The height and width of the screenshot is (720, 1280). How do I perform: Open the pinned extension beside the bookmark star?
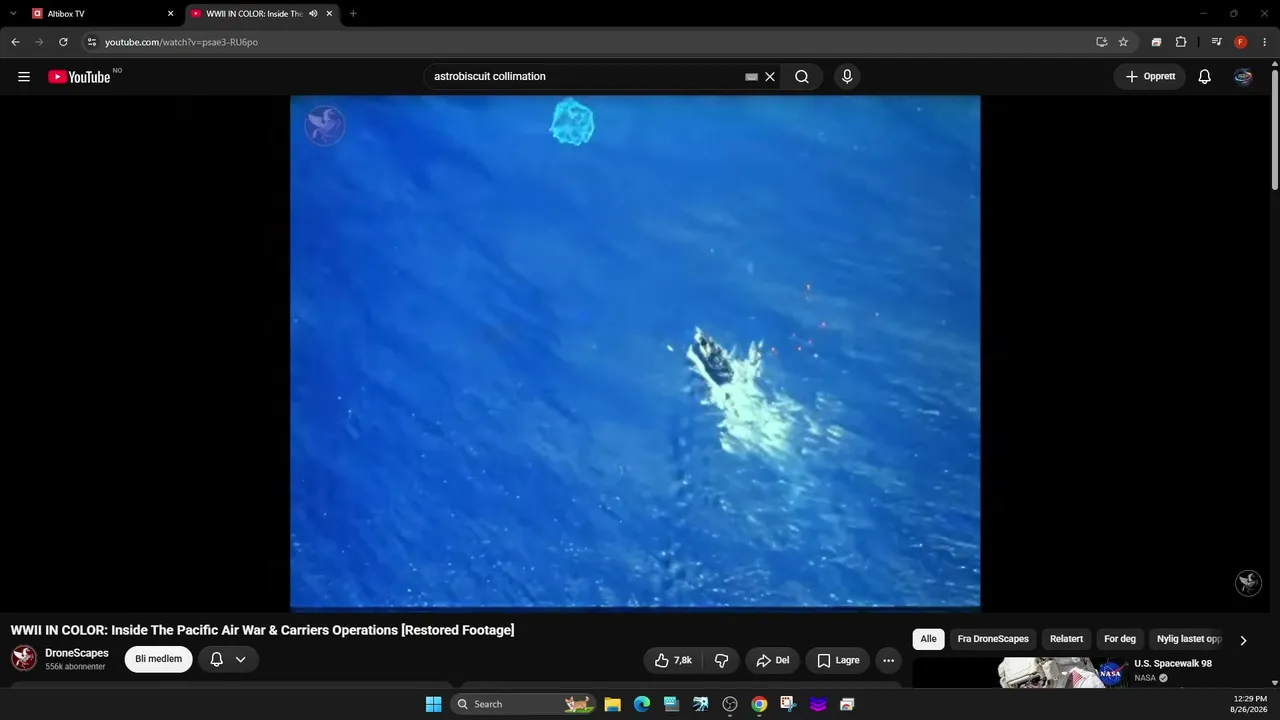[1156, 42]
